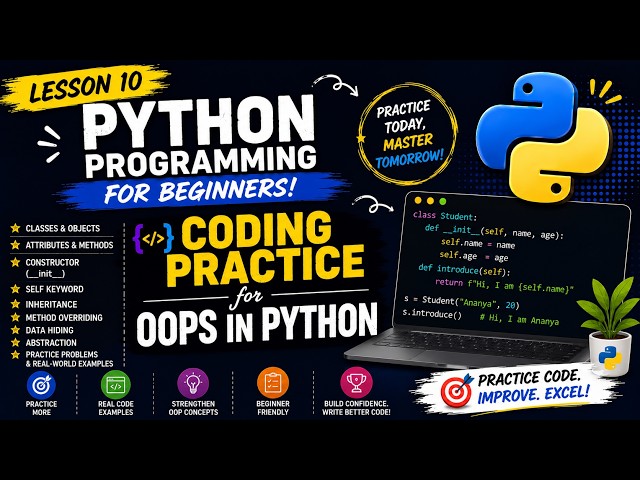Screen dimensions: 640x480
Task: Click the green dot on laptop window
Action: pos(443,201)
